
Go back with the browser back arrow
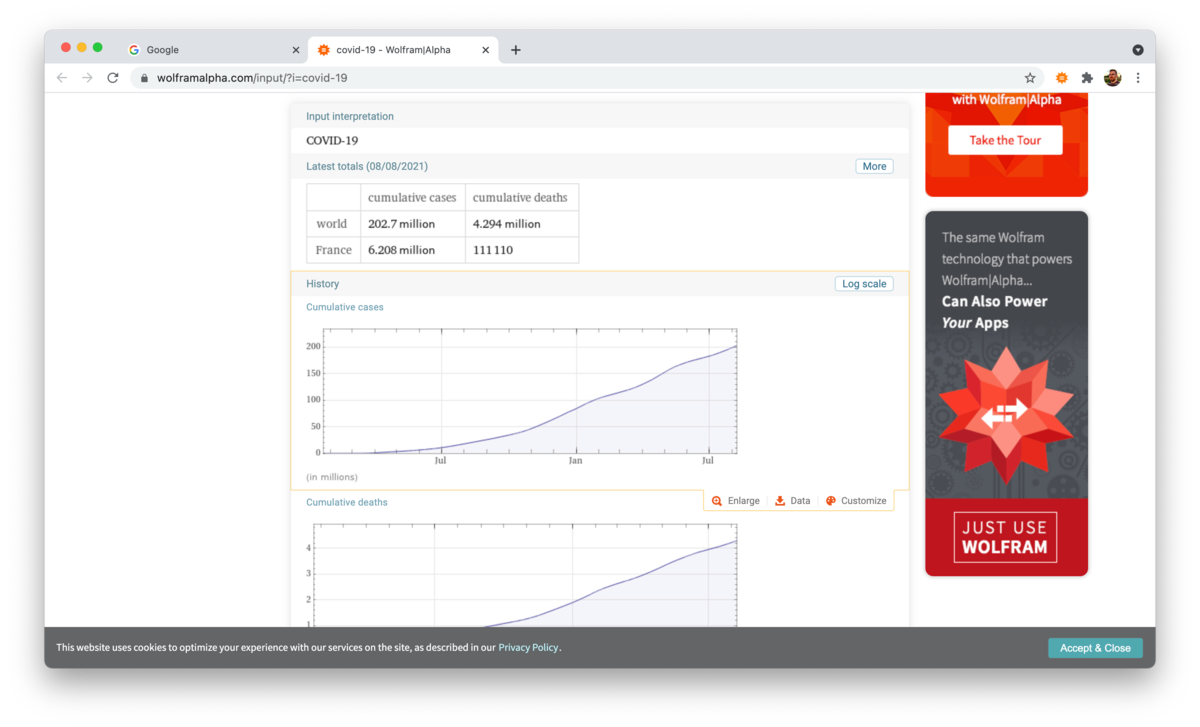click(x=62, y=78)
